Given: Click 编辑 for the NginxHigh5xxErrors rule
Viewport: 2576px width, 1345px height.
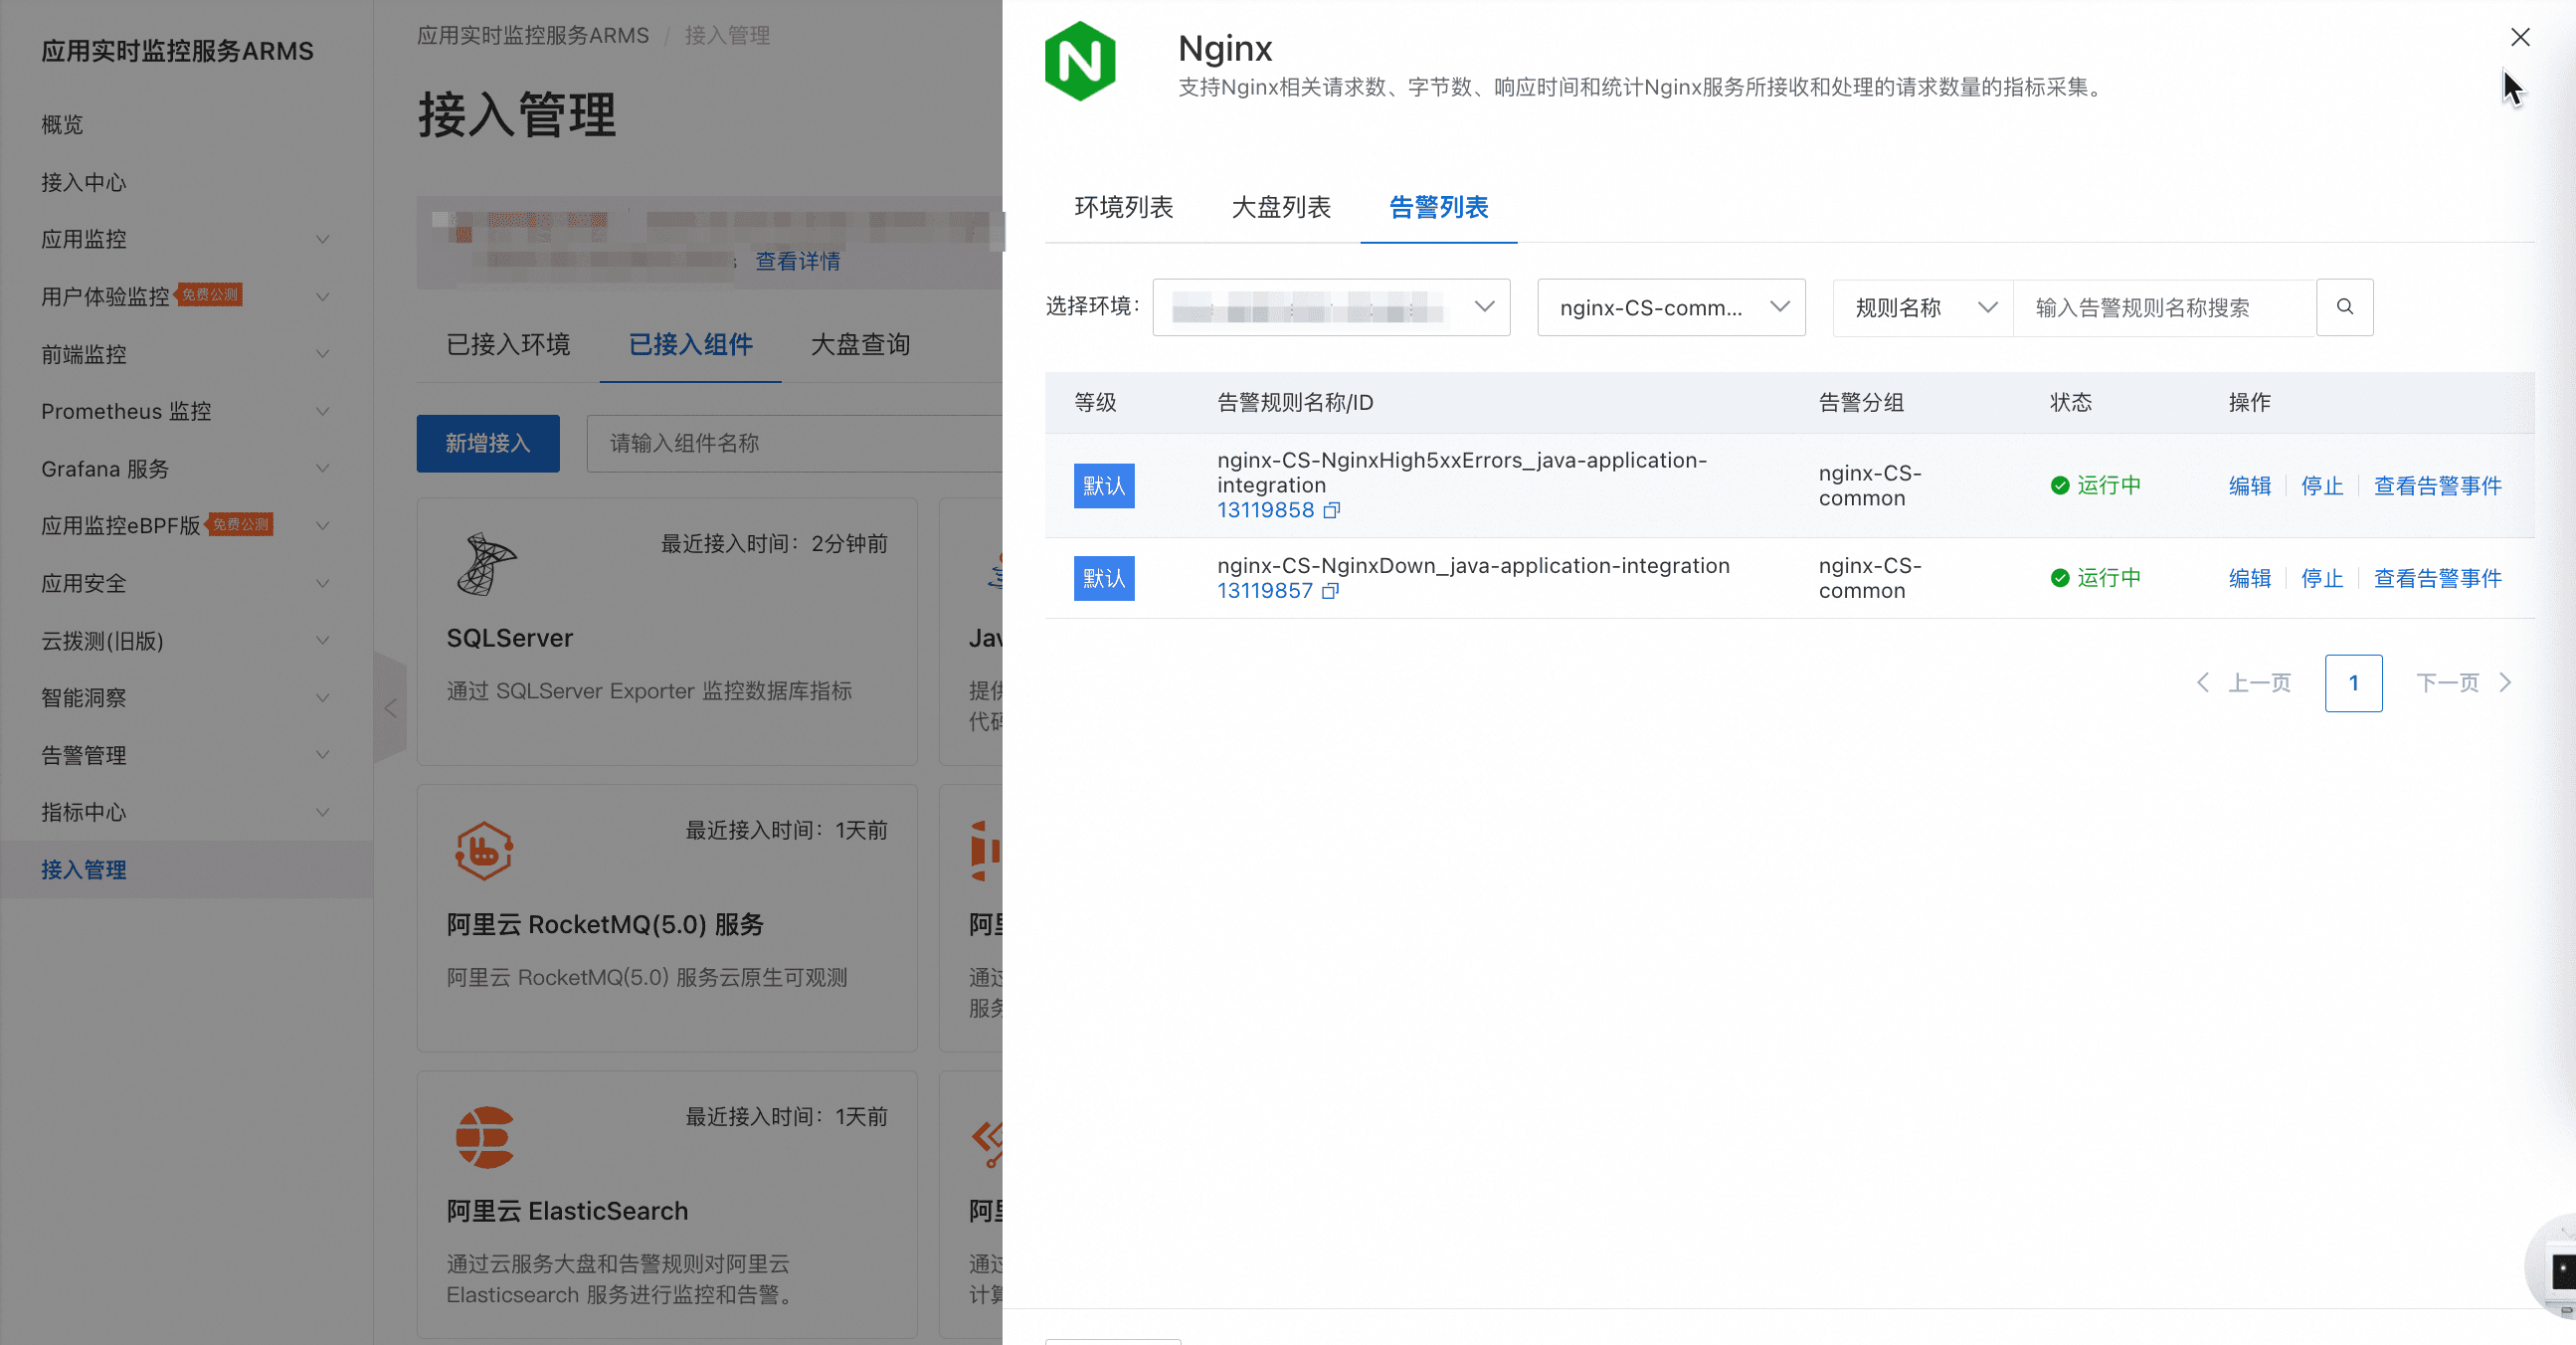Looking at the screenshot, I should [2249, 486].
